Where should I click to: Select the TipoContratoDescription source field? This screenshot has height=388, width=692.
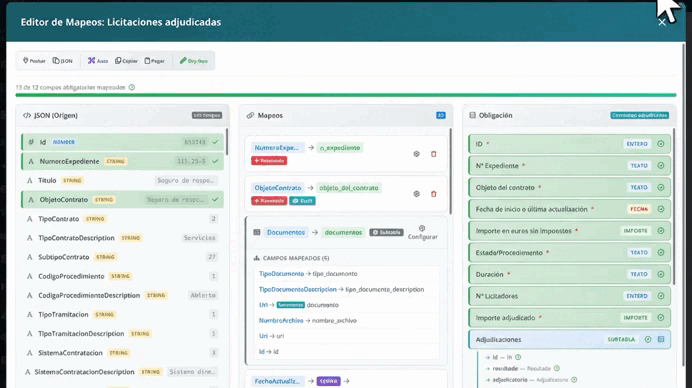pos(122,238)
